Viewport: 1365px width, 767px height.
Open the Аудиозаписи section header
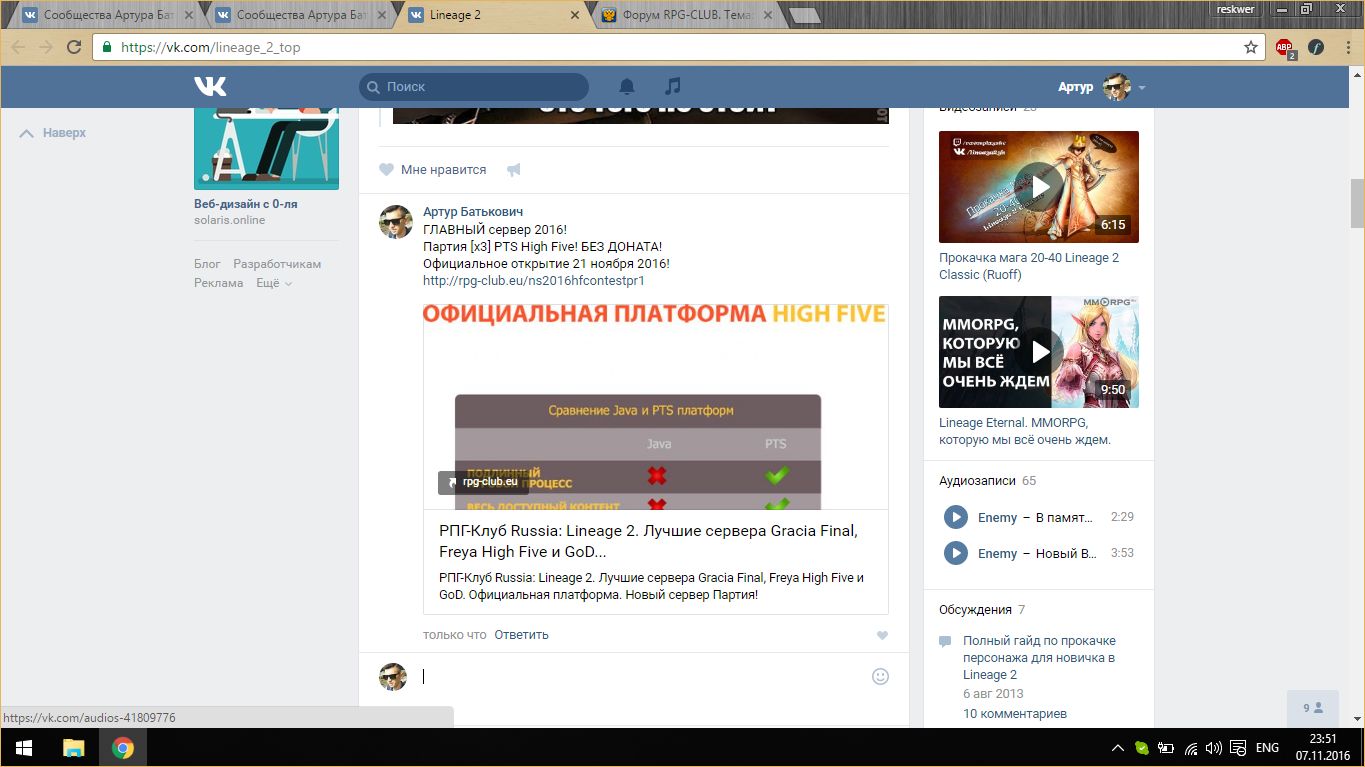click(976, 481)
